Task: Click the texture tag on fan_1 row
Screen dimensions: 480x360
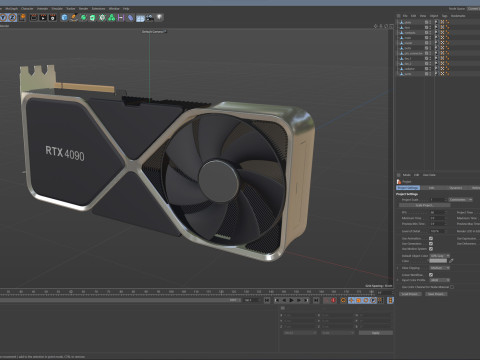Action: [442, 58]
